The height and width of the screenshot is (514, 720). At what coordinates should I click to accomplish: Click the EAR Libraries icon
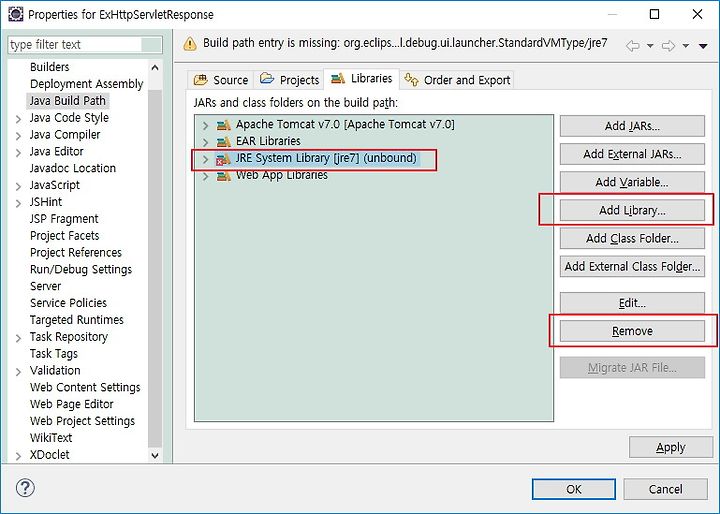(x=224, y=141)
